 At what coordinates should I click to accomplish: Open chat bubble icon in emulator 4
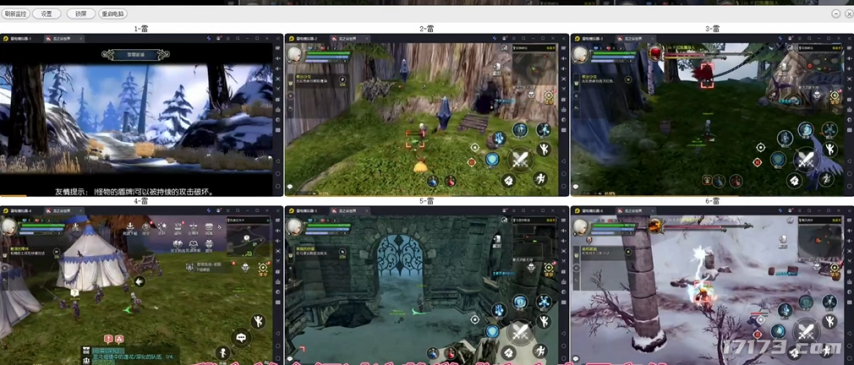point(241,338)
